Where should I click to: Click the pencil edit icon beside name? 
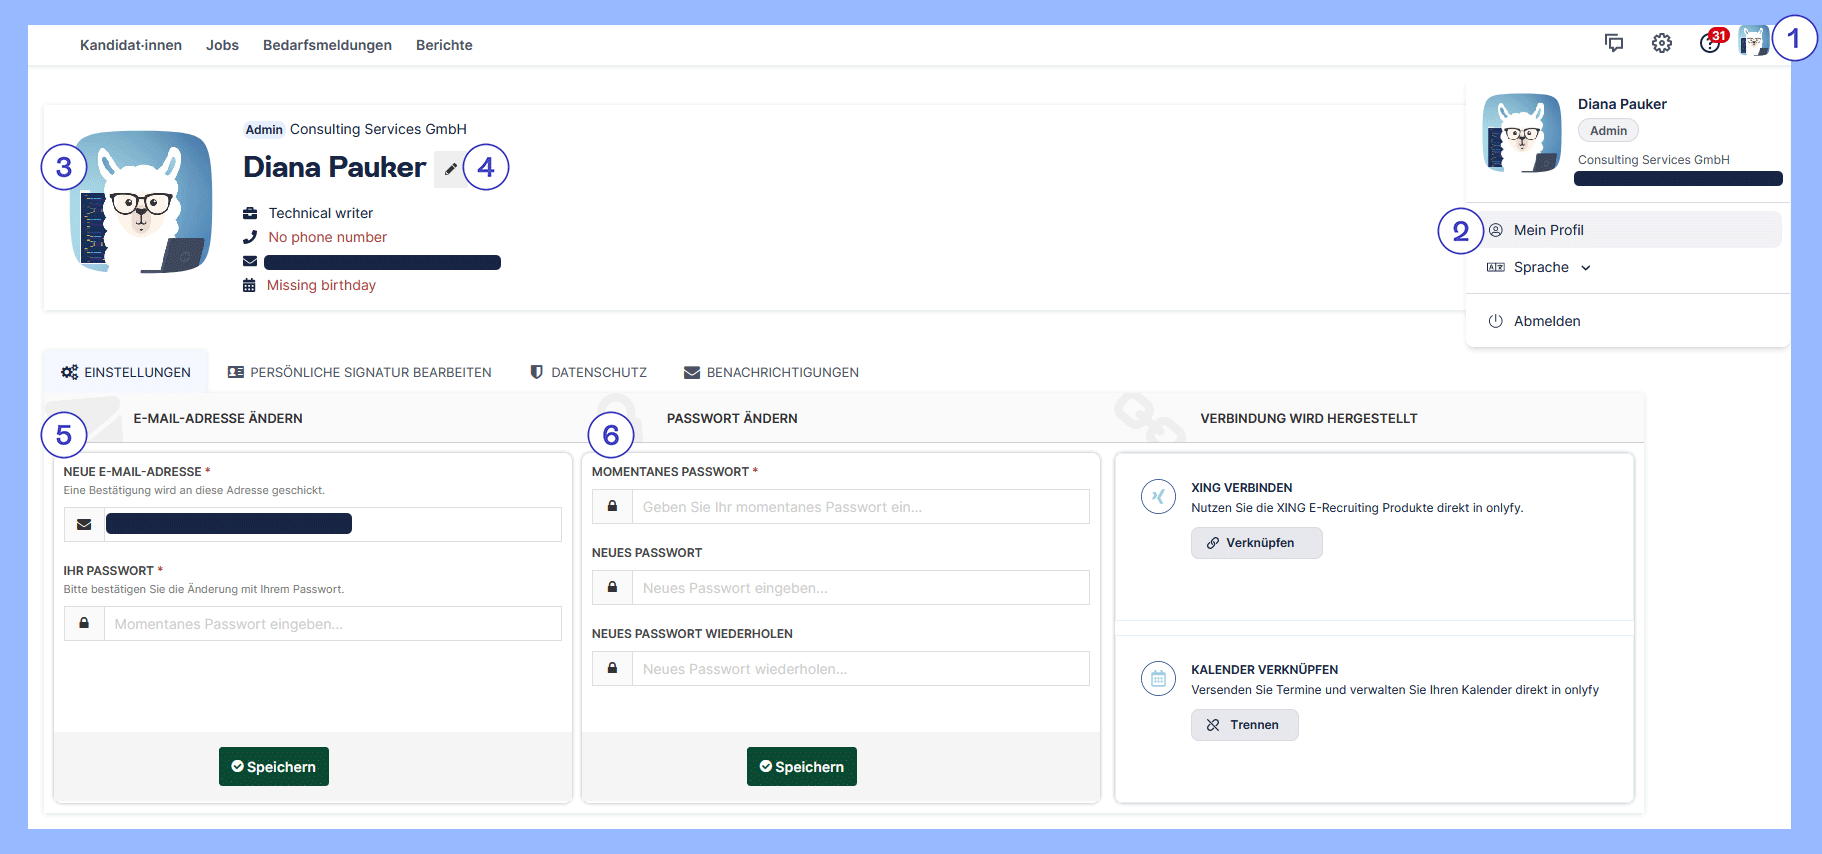(x=450, y=169)
